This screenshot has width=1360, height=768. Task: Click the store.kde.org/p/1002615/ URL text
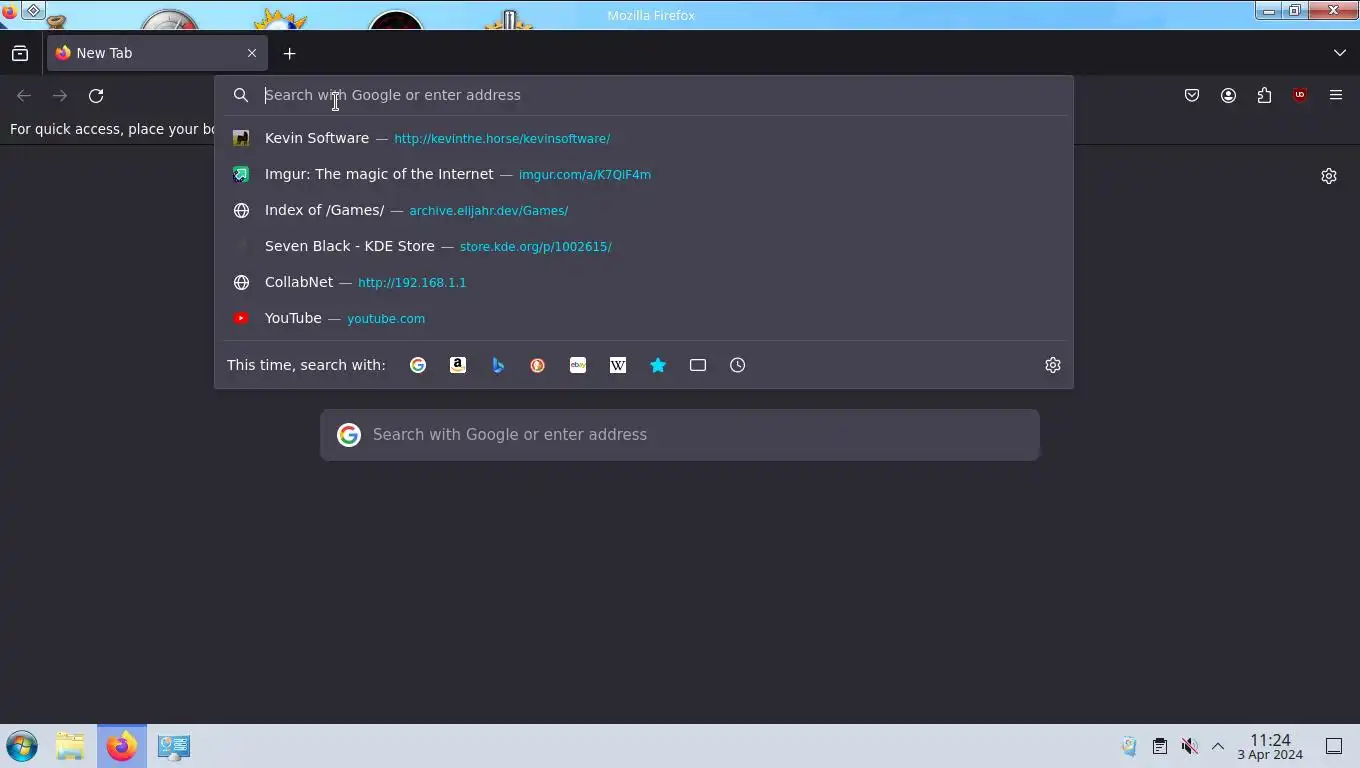(536, 246)
